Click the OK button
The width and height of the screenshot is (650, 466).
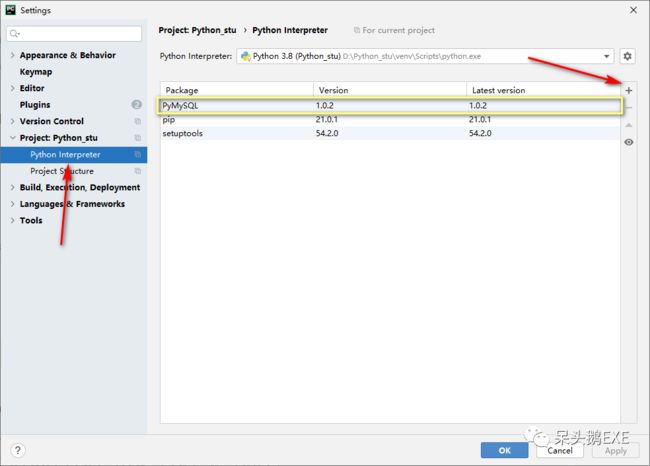pos(504,450)
